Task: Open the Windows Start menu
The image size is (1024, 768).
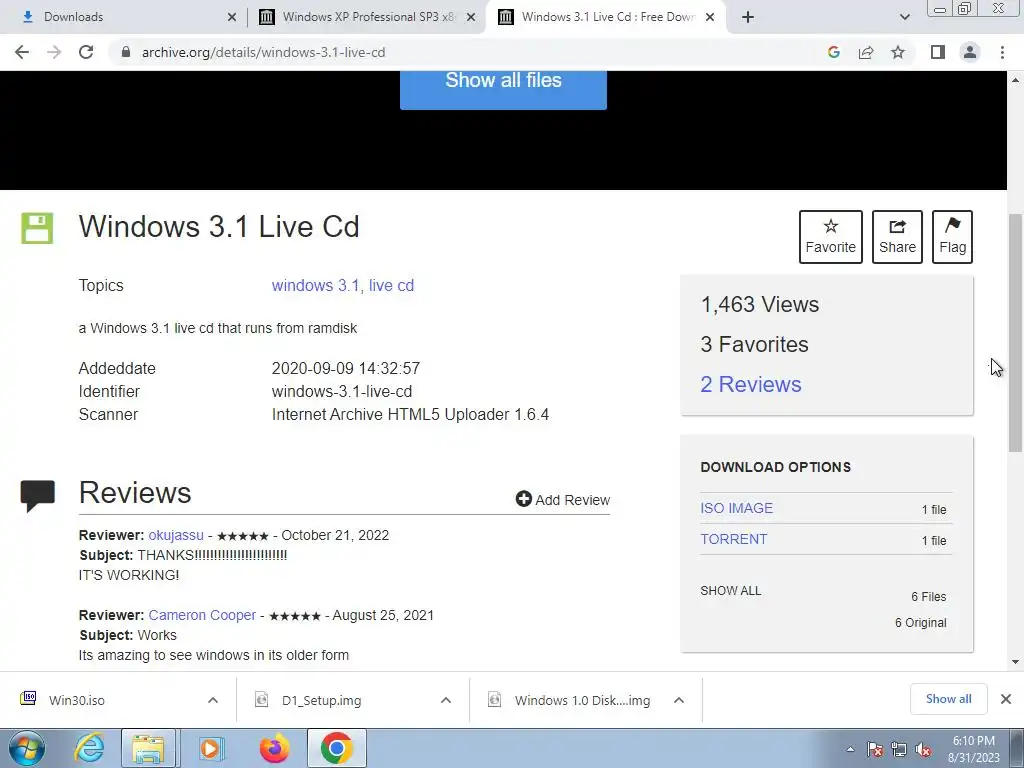Action: [x=26, y=748]
